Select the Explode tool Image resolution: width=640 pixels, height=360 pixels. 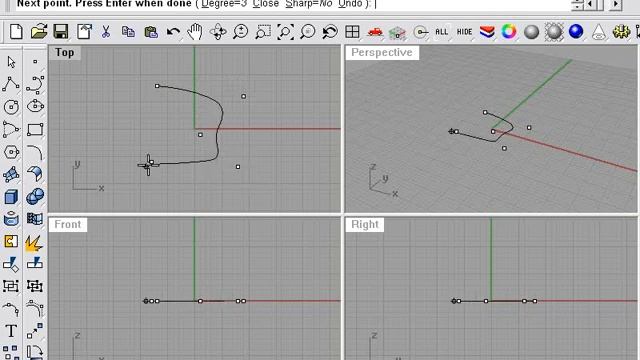point(34,242)
